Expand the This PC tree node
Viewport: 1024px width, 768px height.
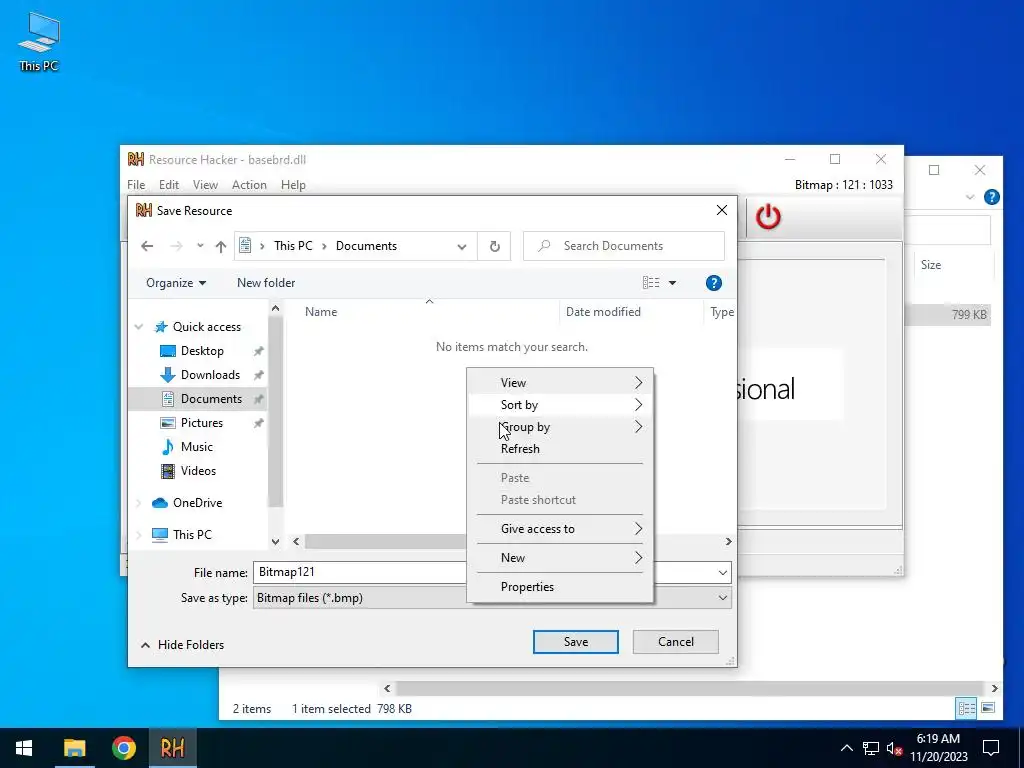pos(138,535)
